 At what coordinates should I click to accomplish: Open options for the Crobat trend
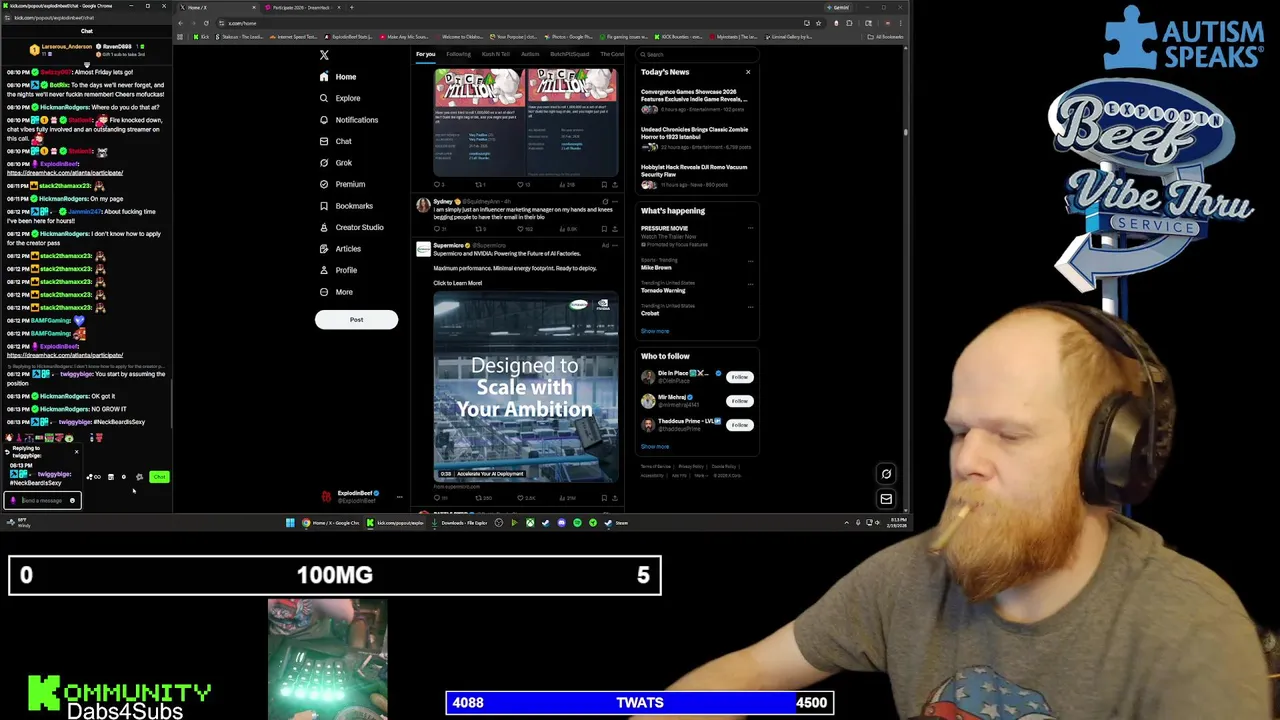point(750,307)
